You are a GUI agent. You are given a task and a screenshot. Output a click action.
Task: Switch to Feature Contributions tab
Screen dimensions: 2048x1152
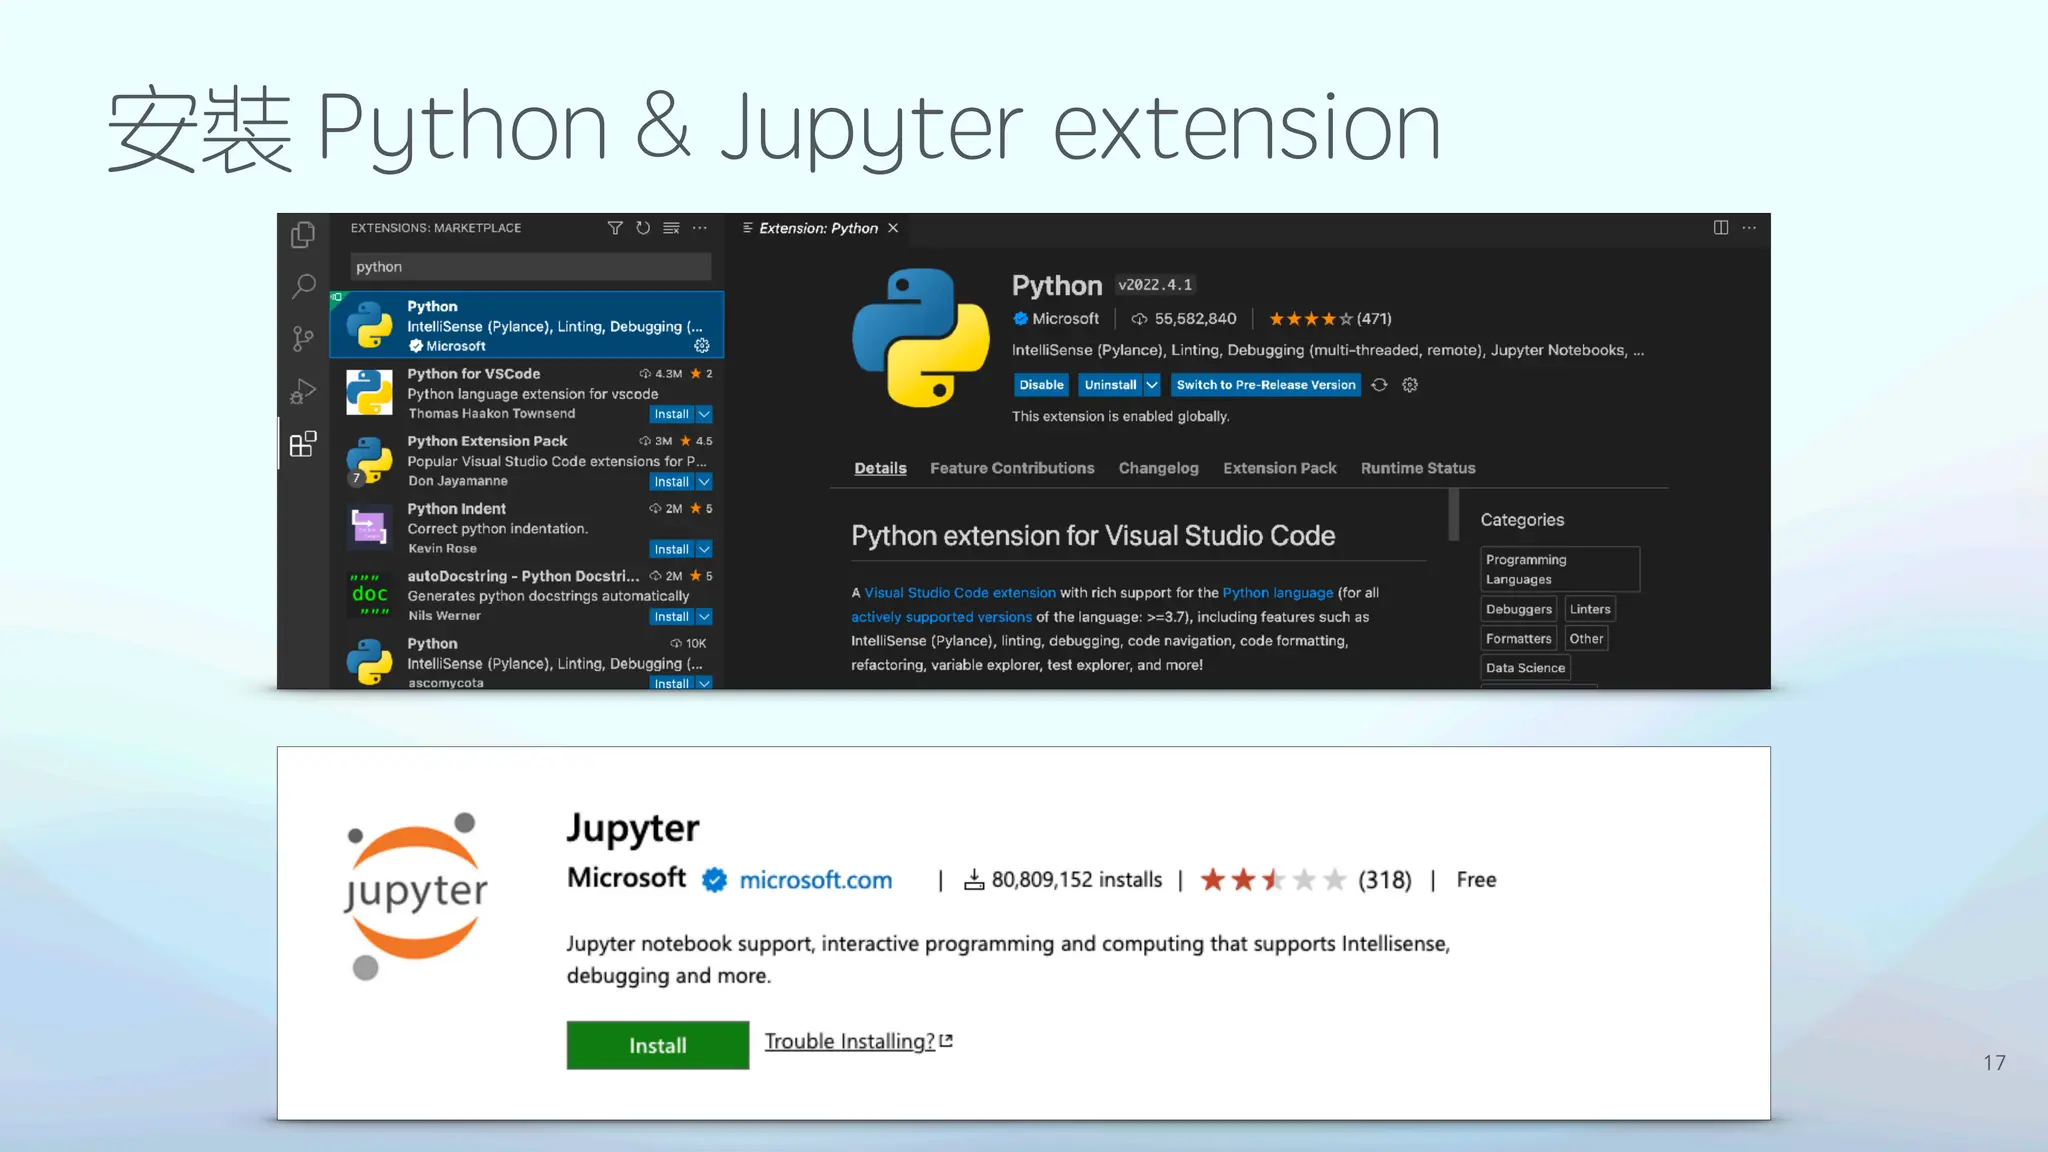coord(1012,468)
